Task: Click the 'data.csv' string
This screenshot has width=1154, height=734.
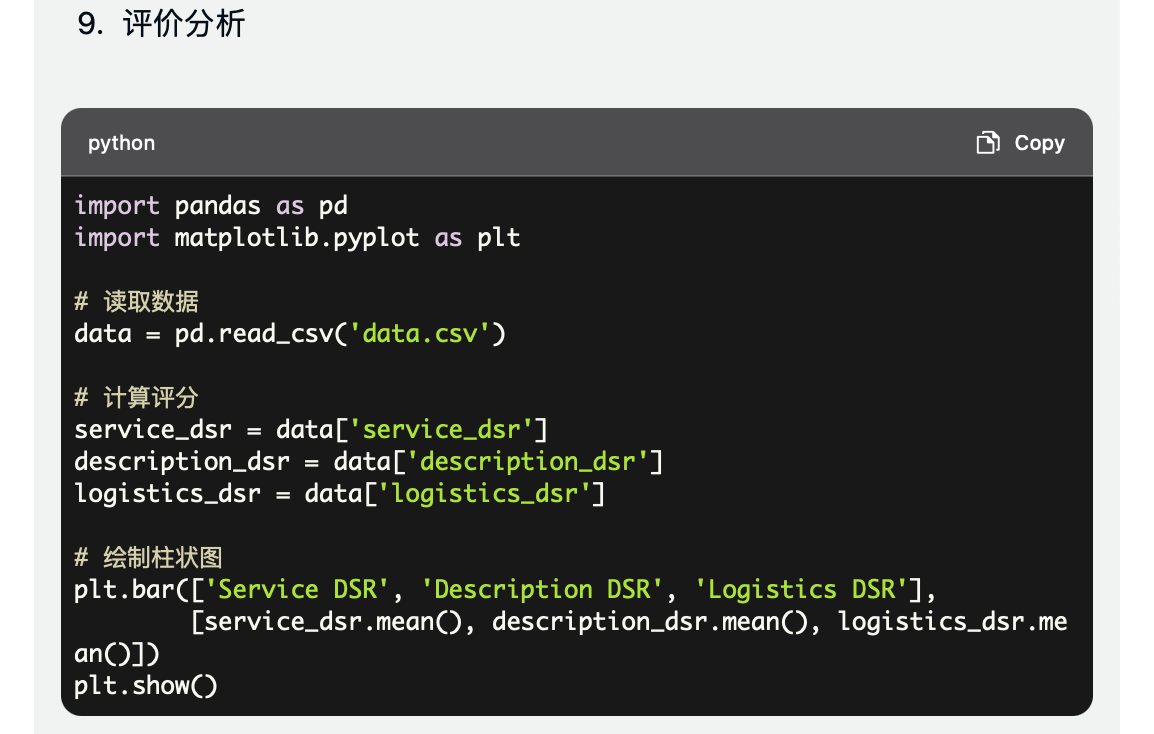Action: 420,334
